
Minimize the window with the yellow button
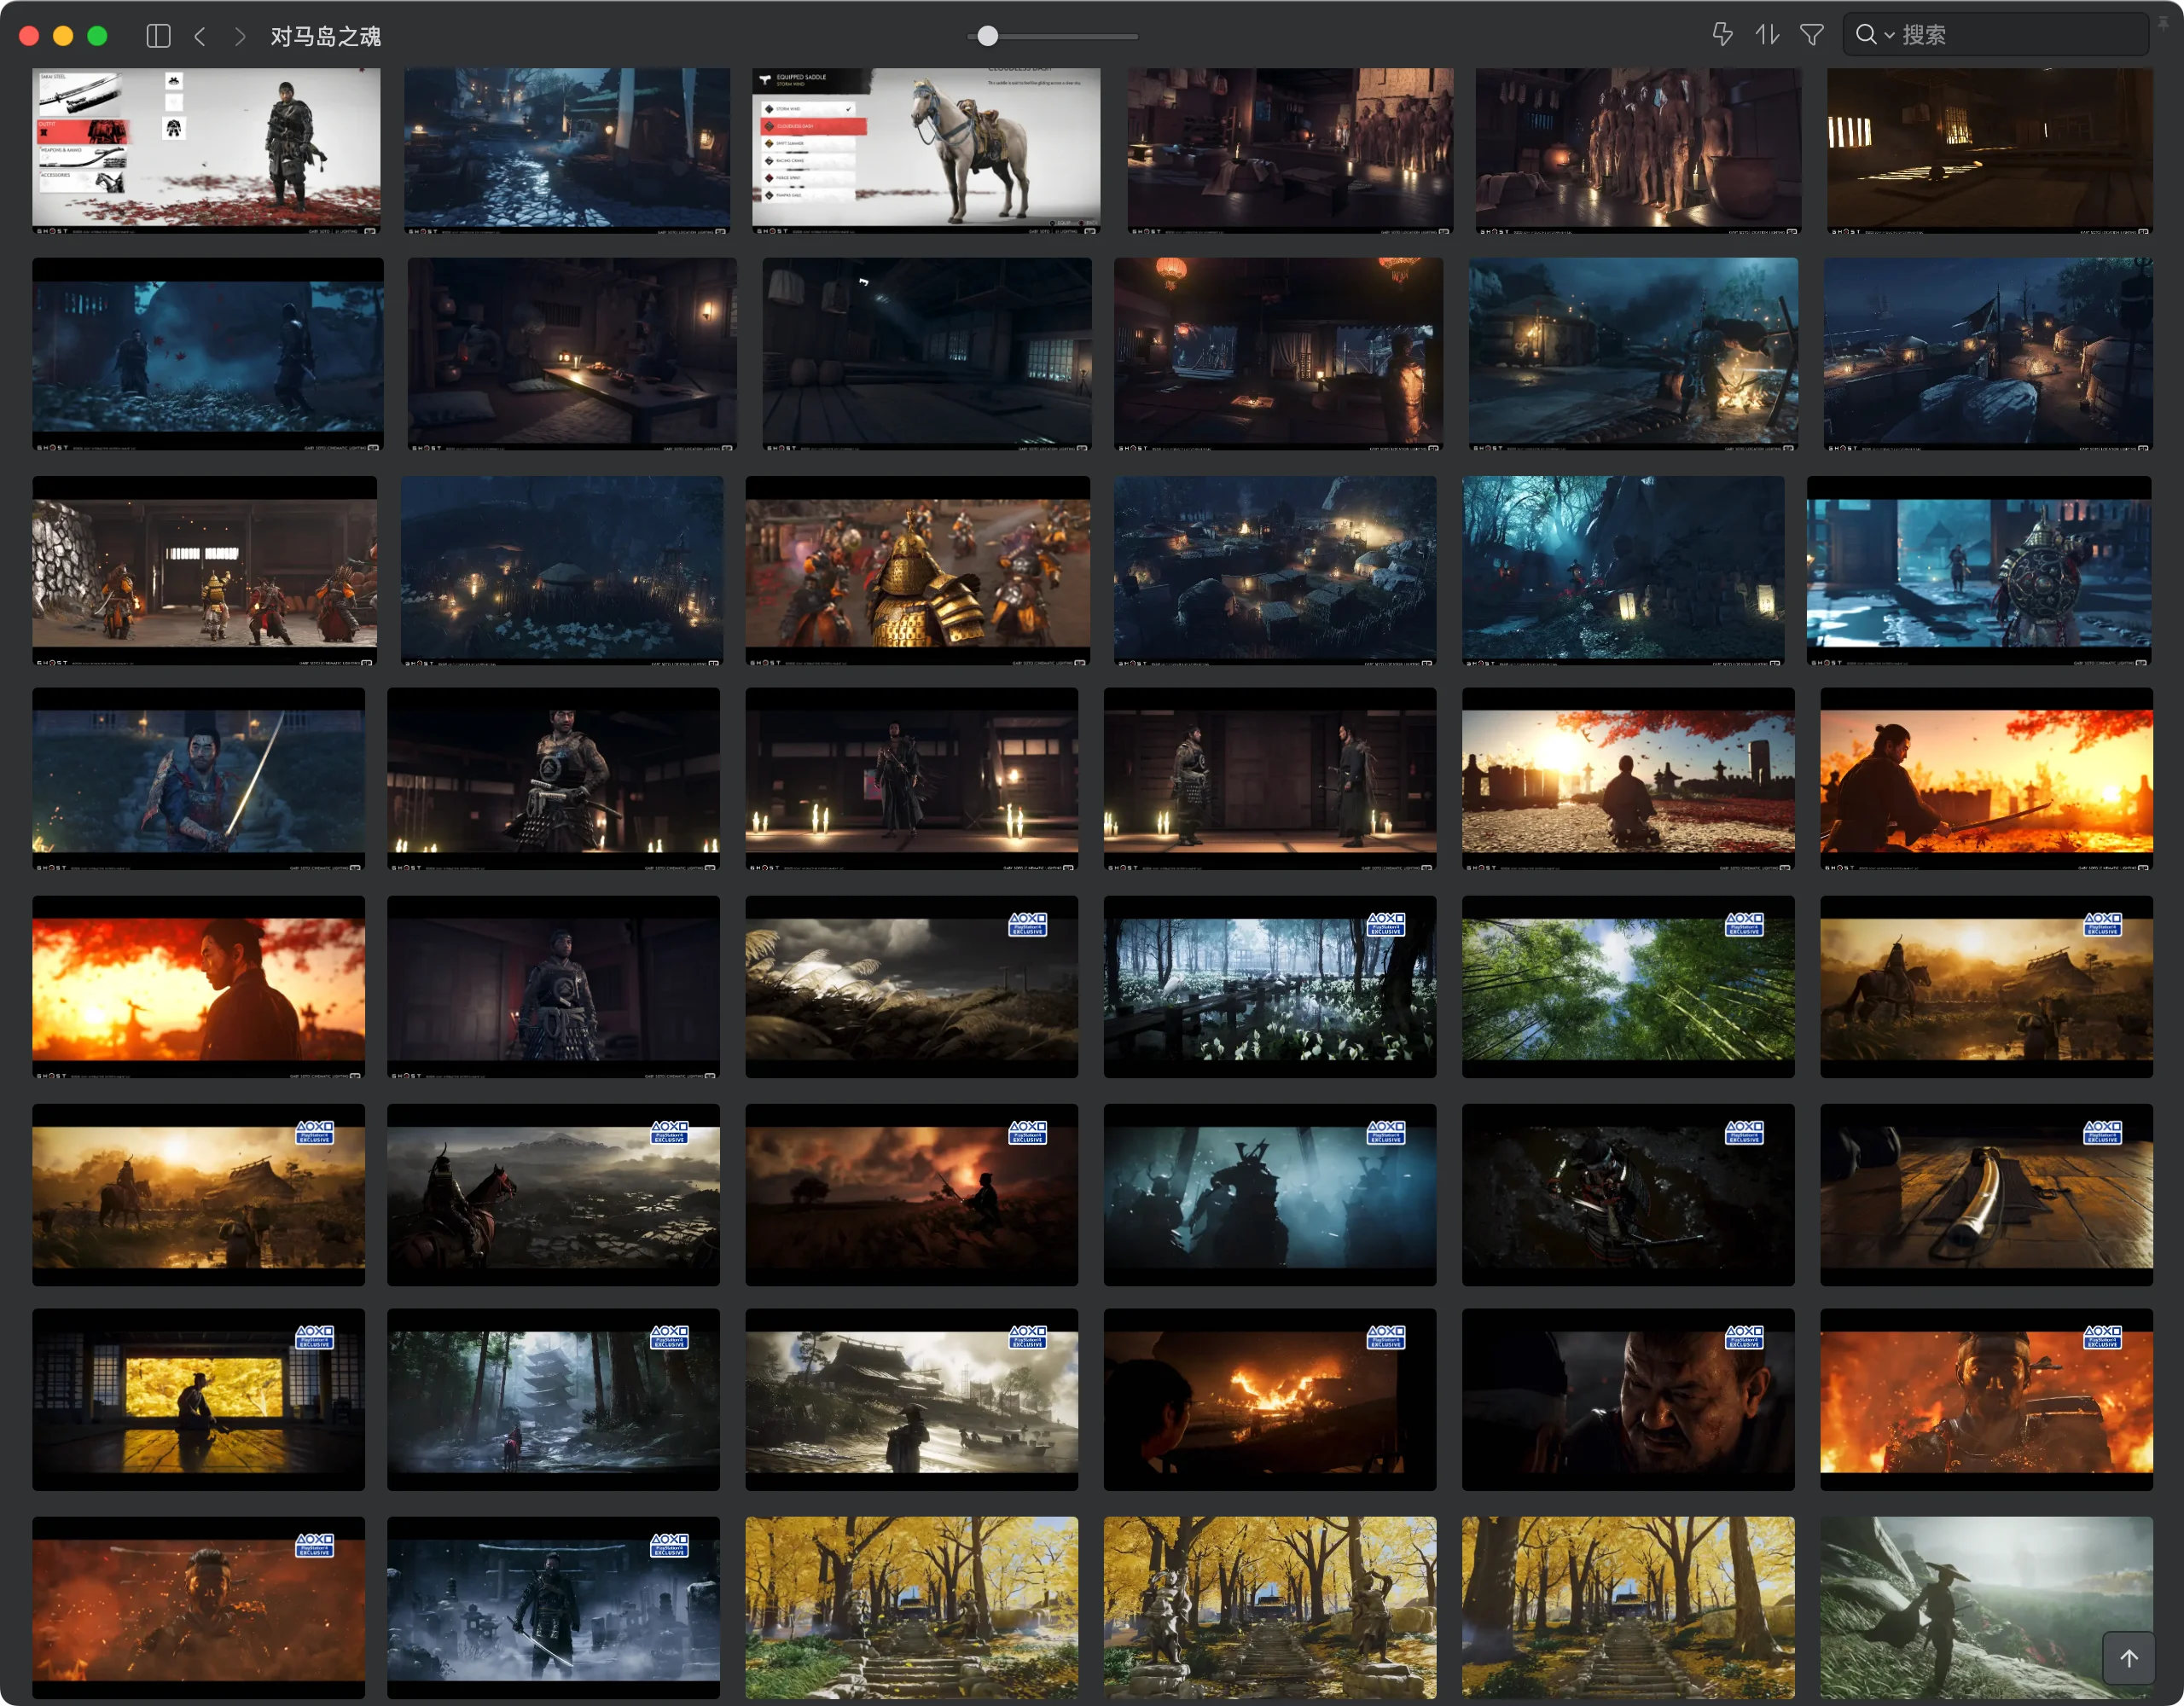63,36
